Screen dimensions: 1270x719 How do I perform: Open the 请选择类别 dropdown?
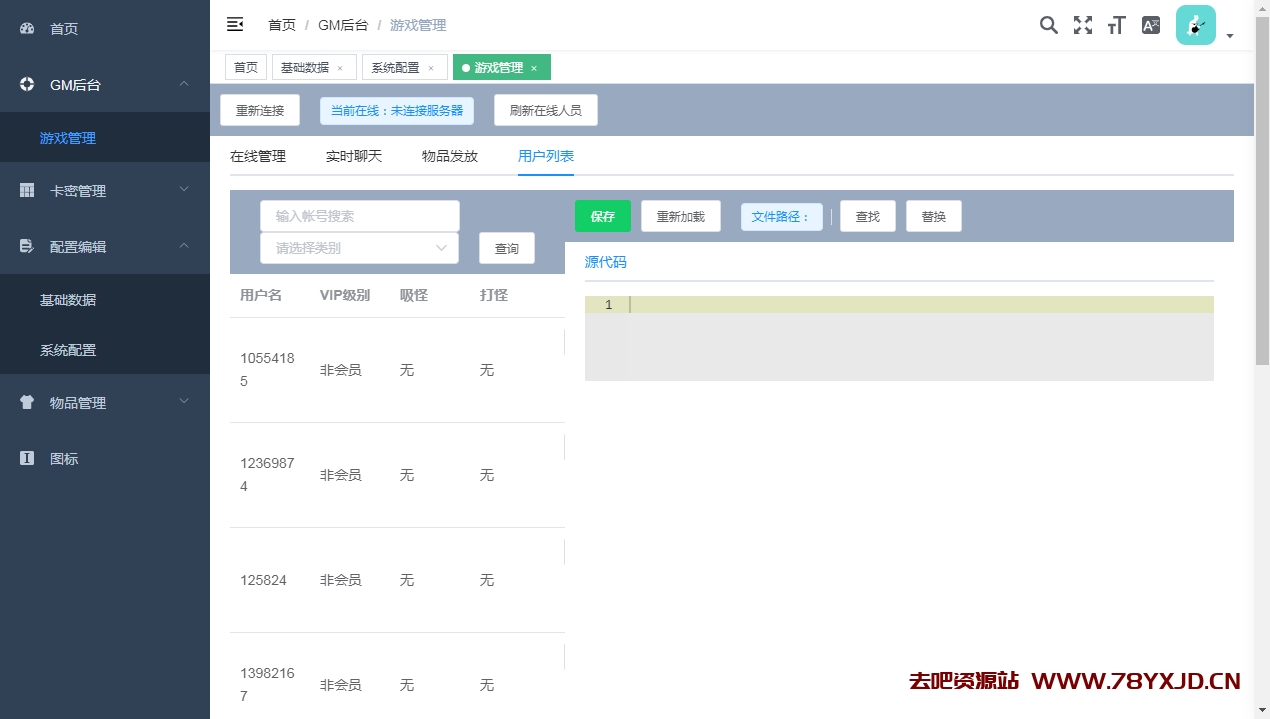tap(359, 248)
